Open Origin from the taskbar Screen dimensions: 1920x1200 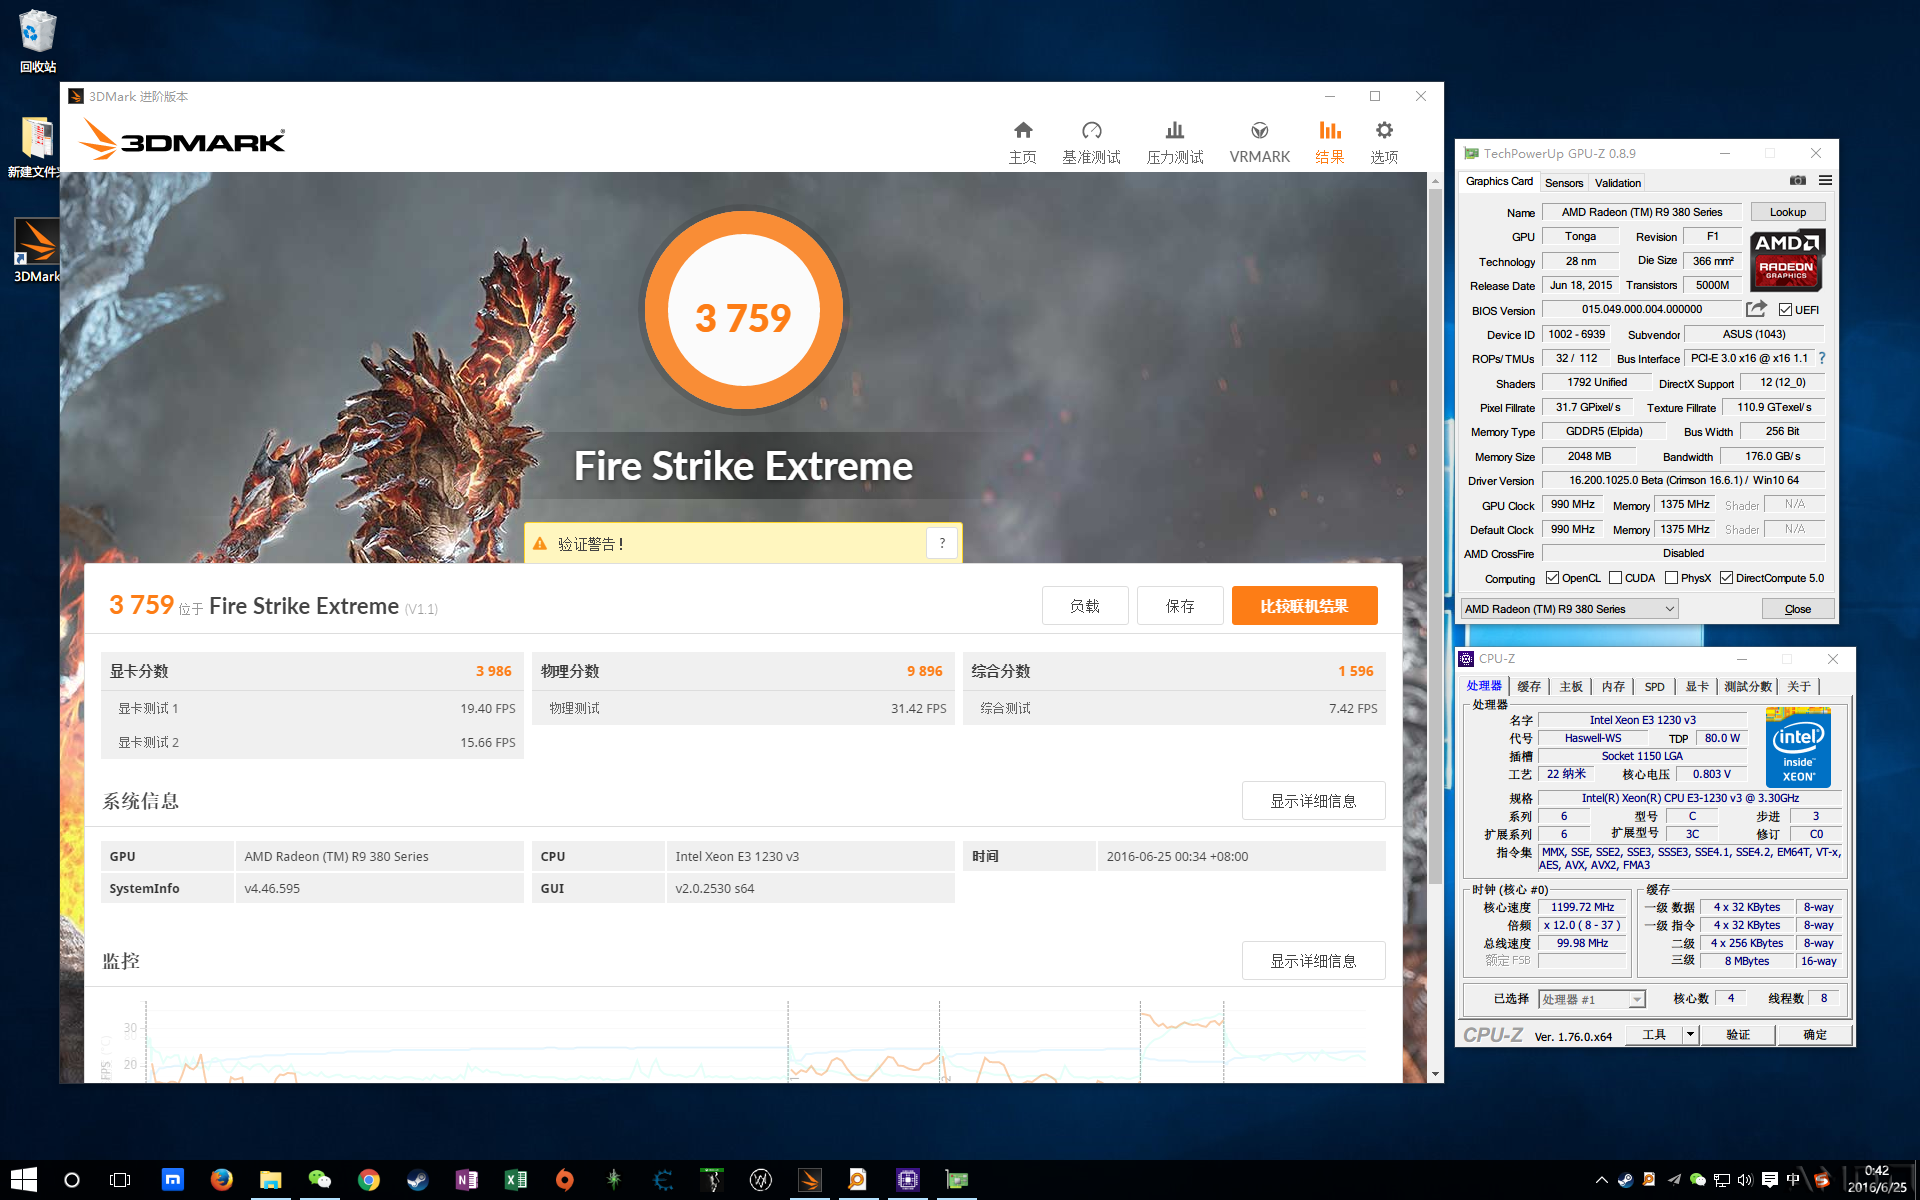[565, 1180]
